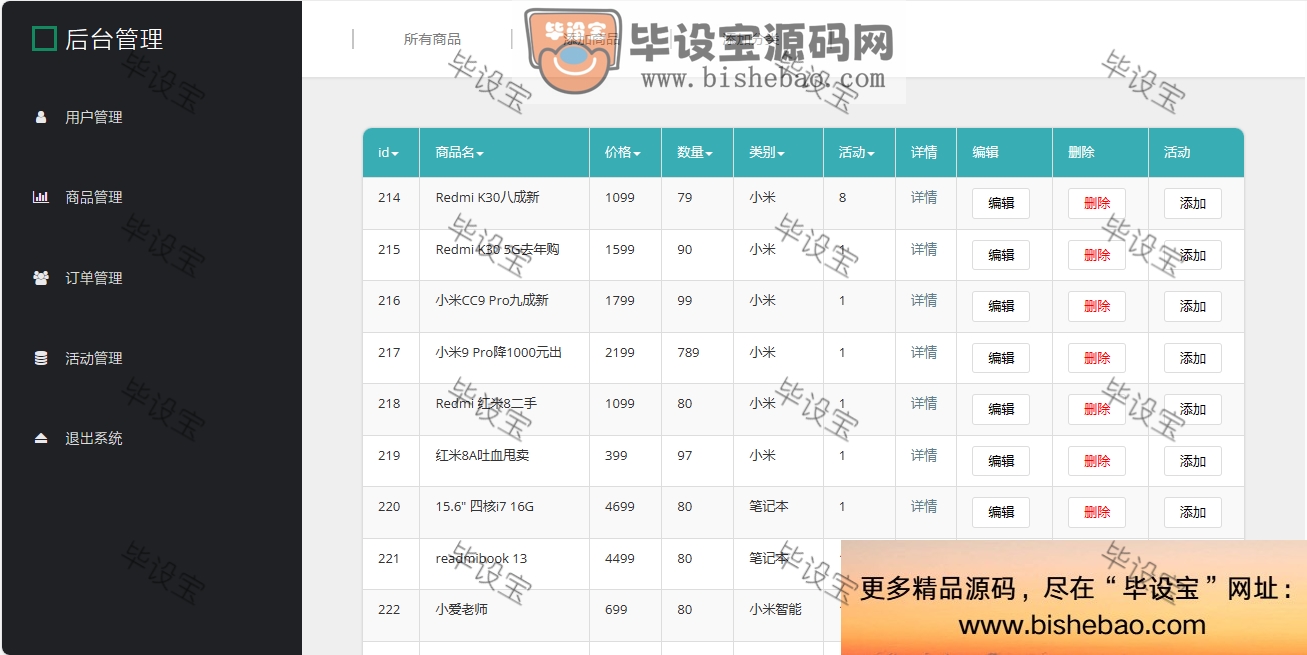
Task: Open 订单管理 via its group icon
Action: click(41, 278)
